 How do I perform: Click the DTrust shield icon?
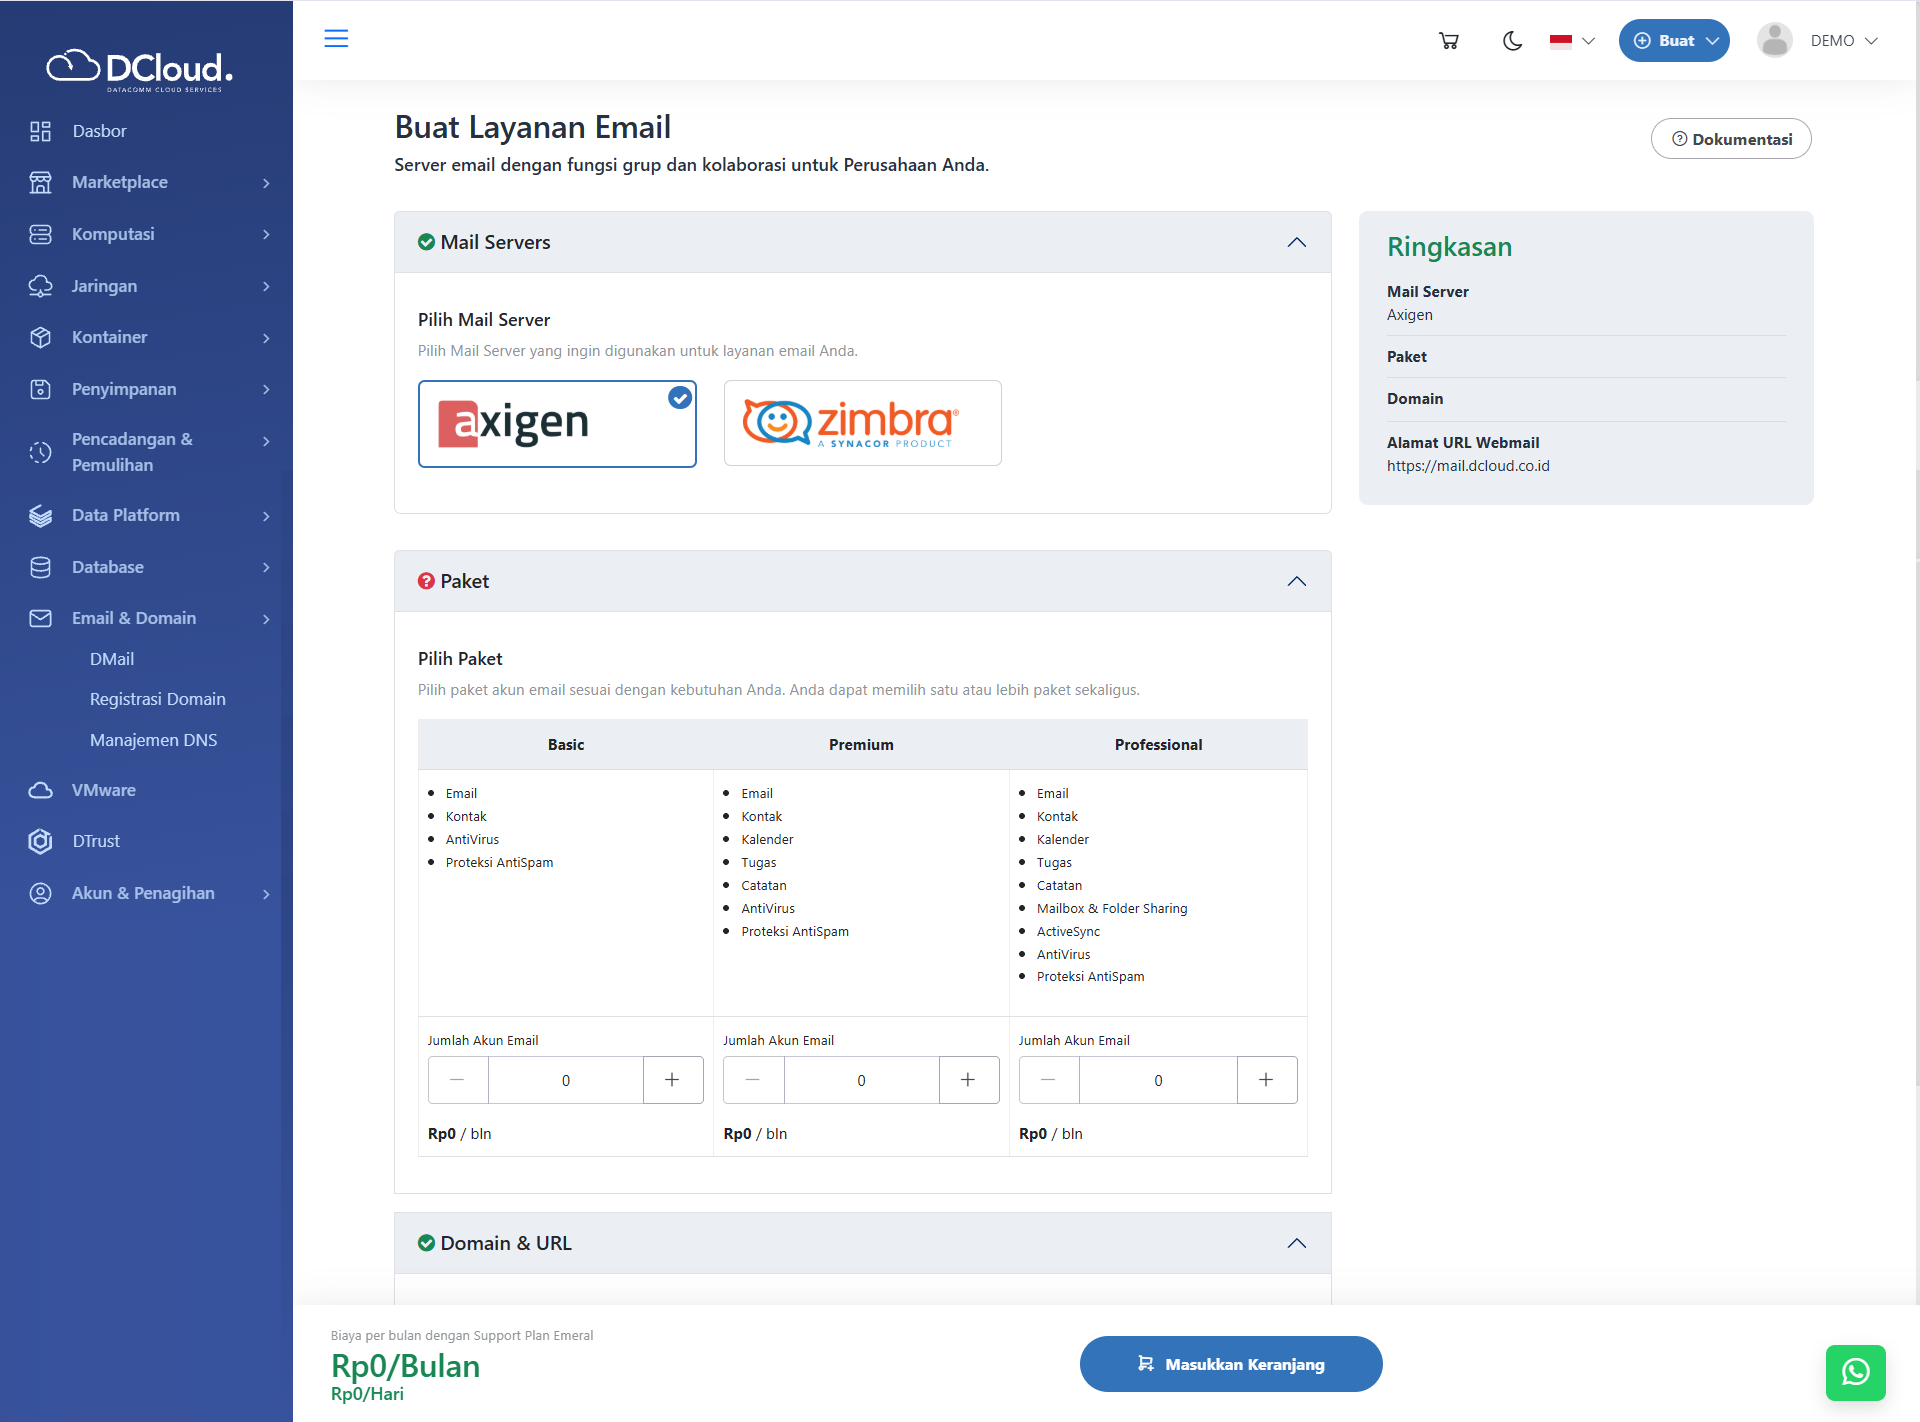40,841
